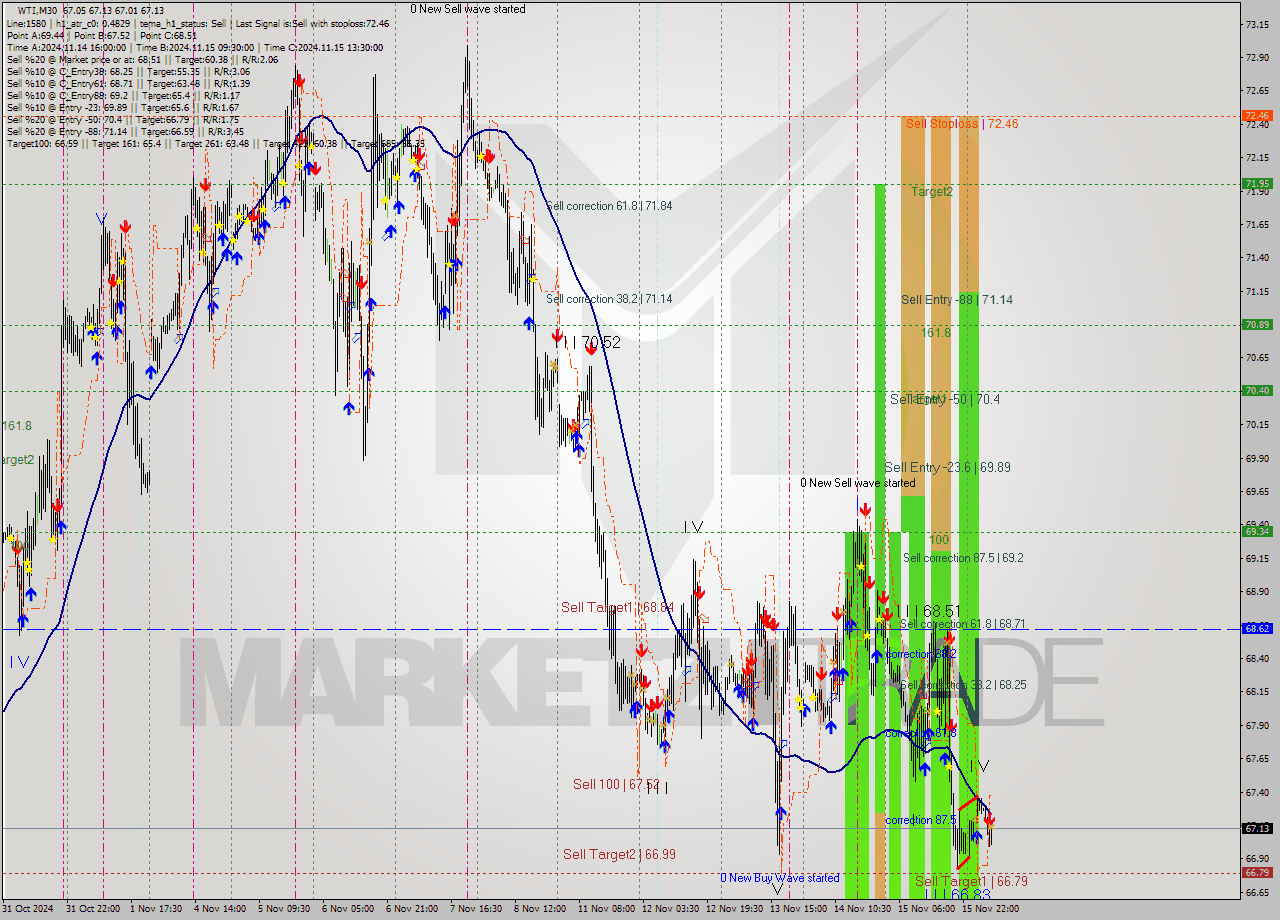Click the '5 Nov 09:30' time axis label
This screenshot has width=1280, height=920.
[x=283, y=909]
